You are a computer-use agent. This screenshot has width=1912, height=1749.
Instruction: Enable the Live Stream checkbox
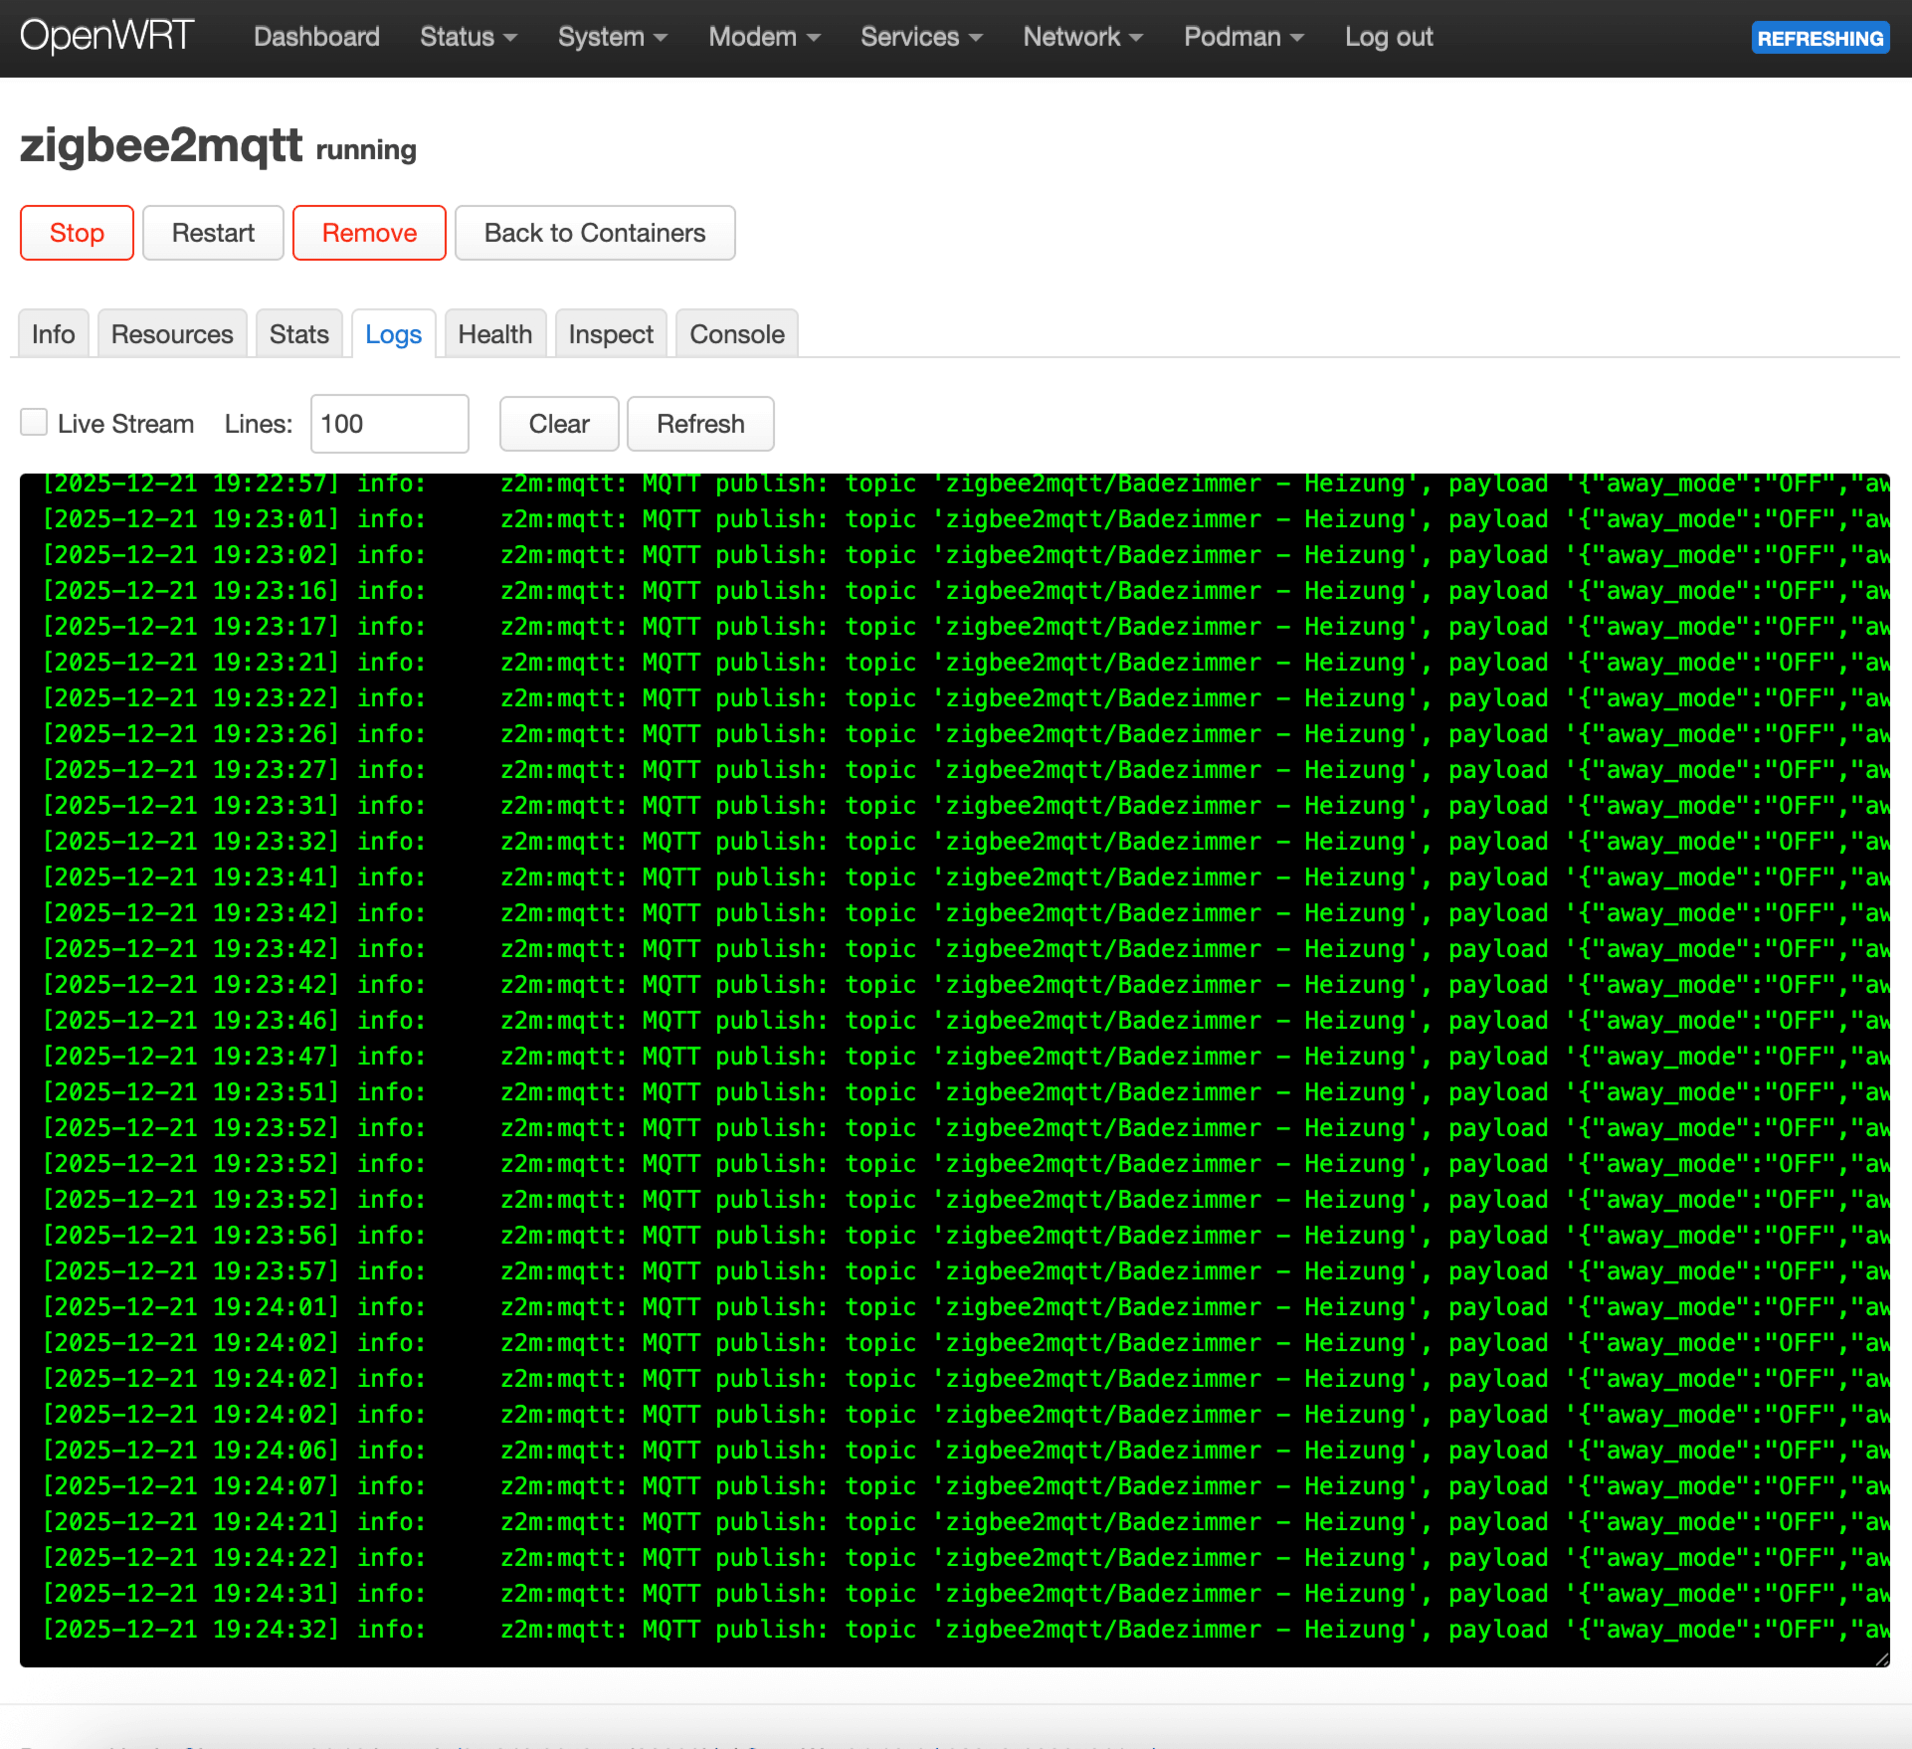coord(34,422)
